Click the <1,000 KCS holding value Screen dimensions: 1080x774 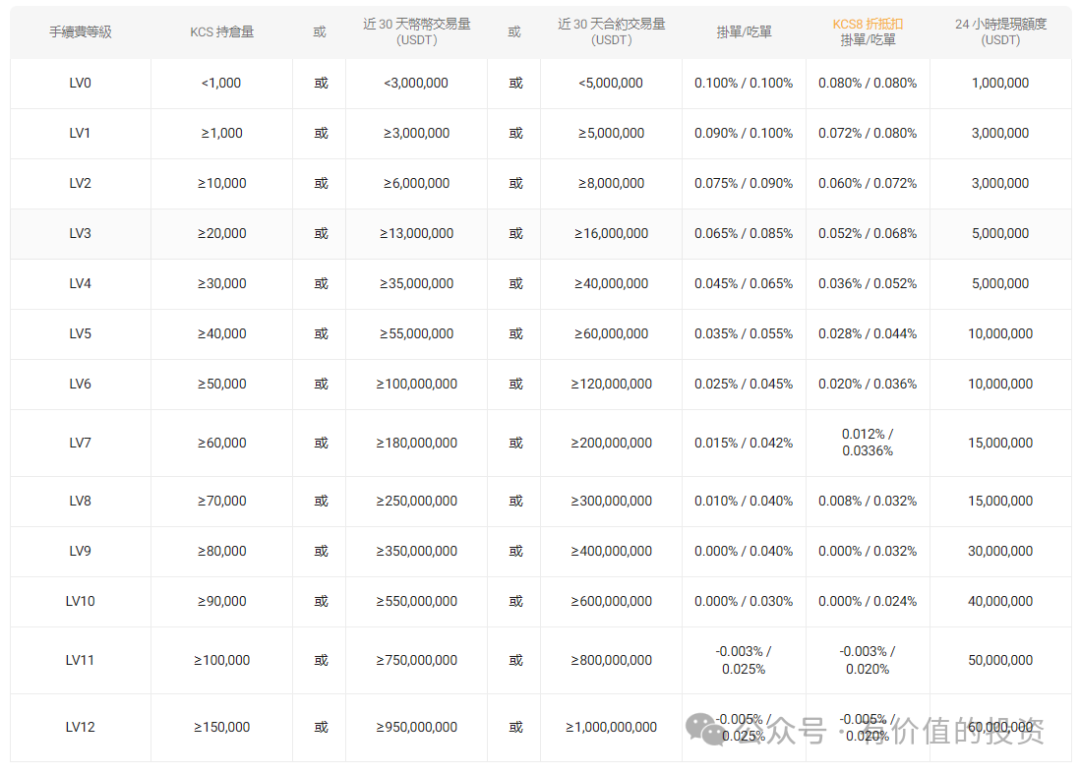[221, 83]
